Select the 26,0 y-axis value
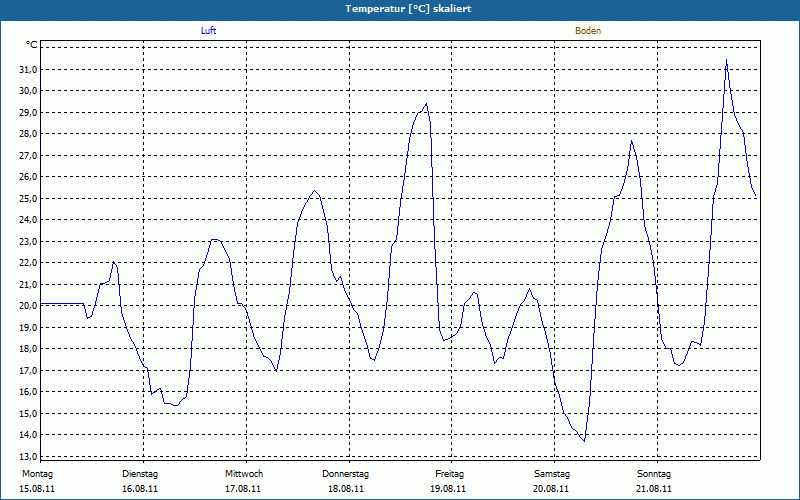Image resolution: width=800 pixels, height=500 pixels. (29, 177)
